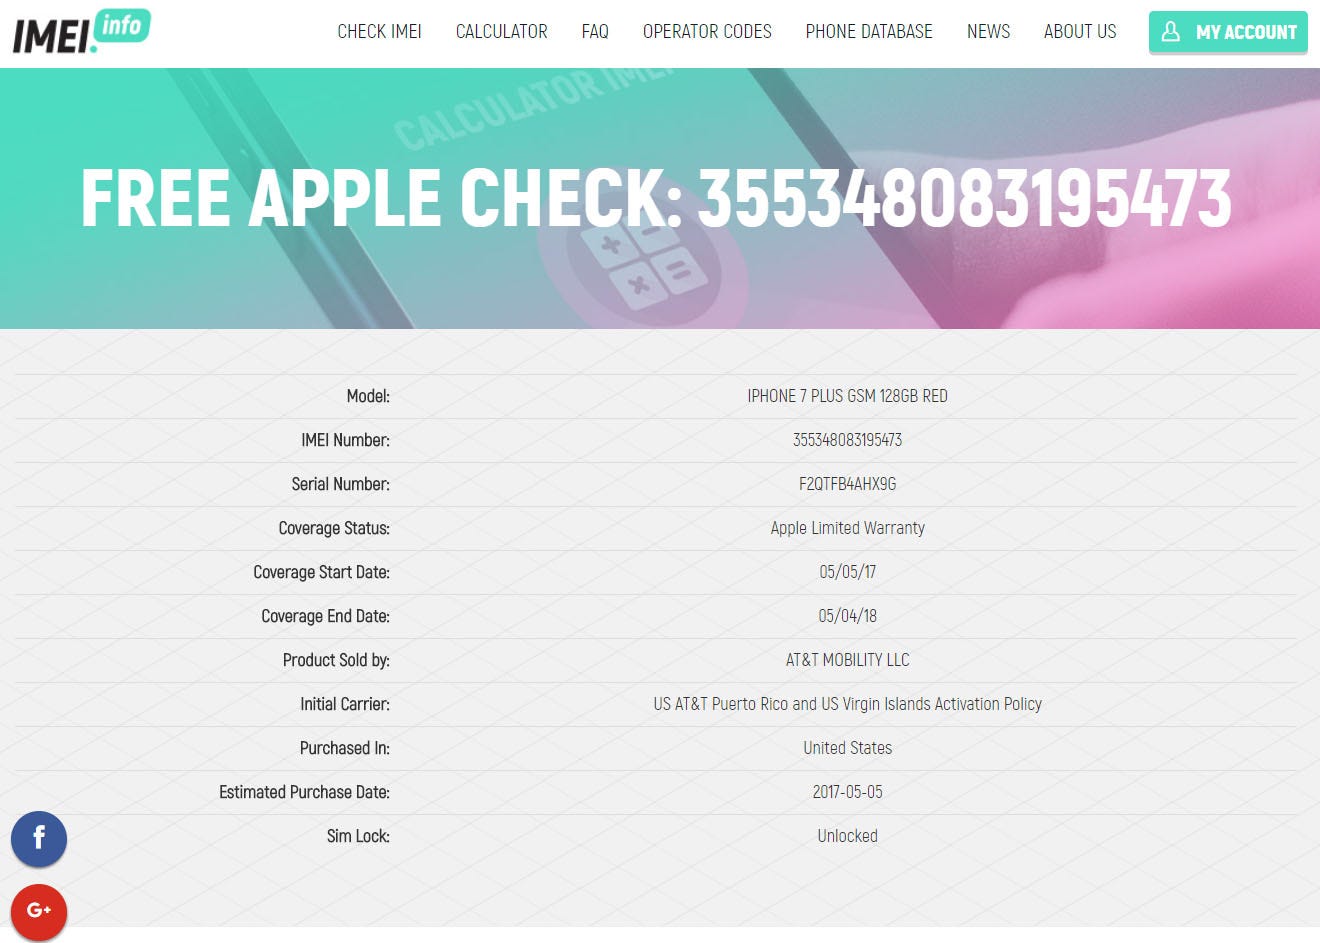Click the user icon in My Account
The image size is (1320, 943).
pos(1171,32)
